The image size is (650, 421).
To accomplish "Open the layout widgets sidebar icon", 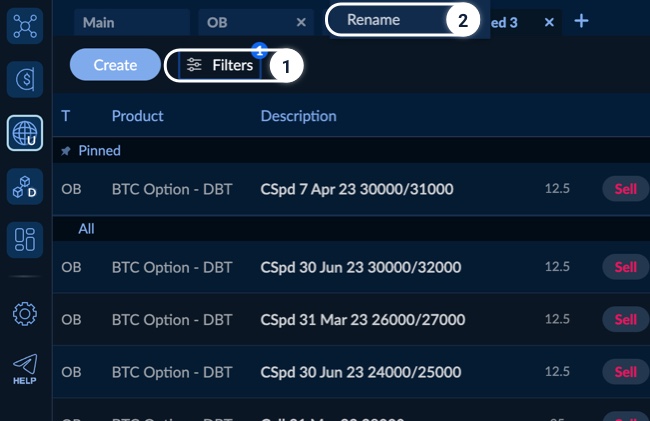I will click(x=25, y=240).
